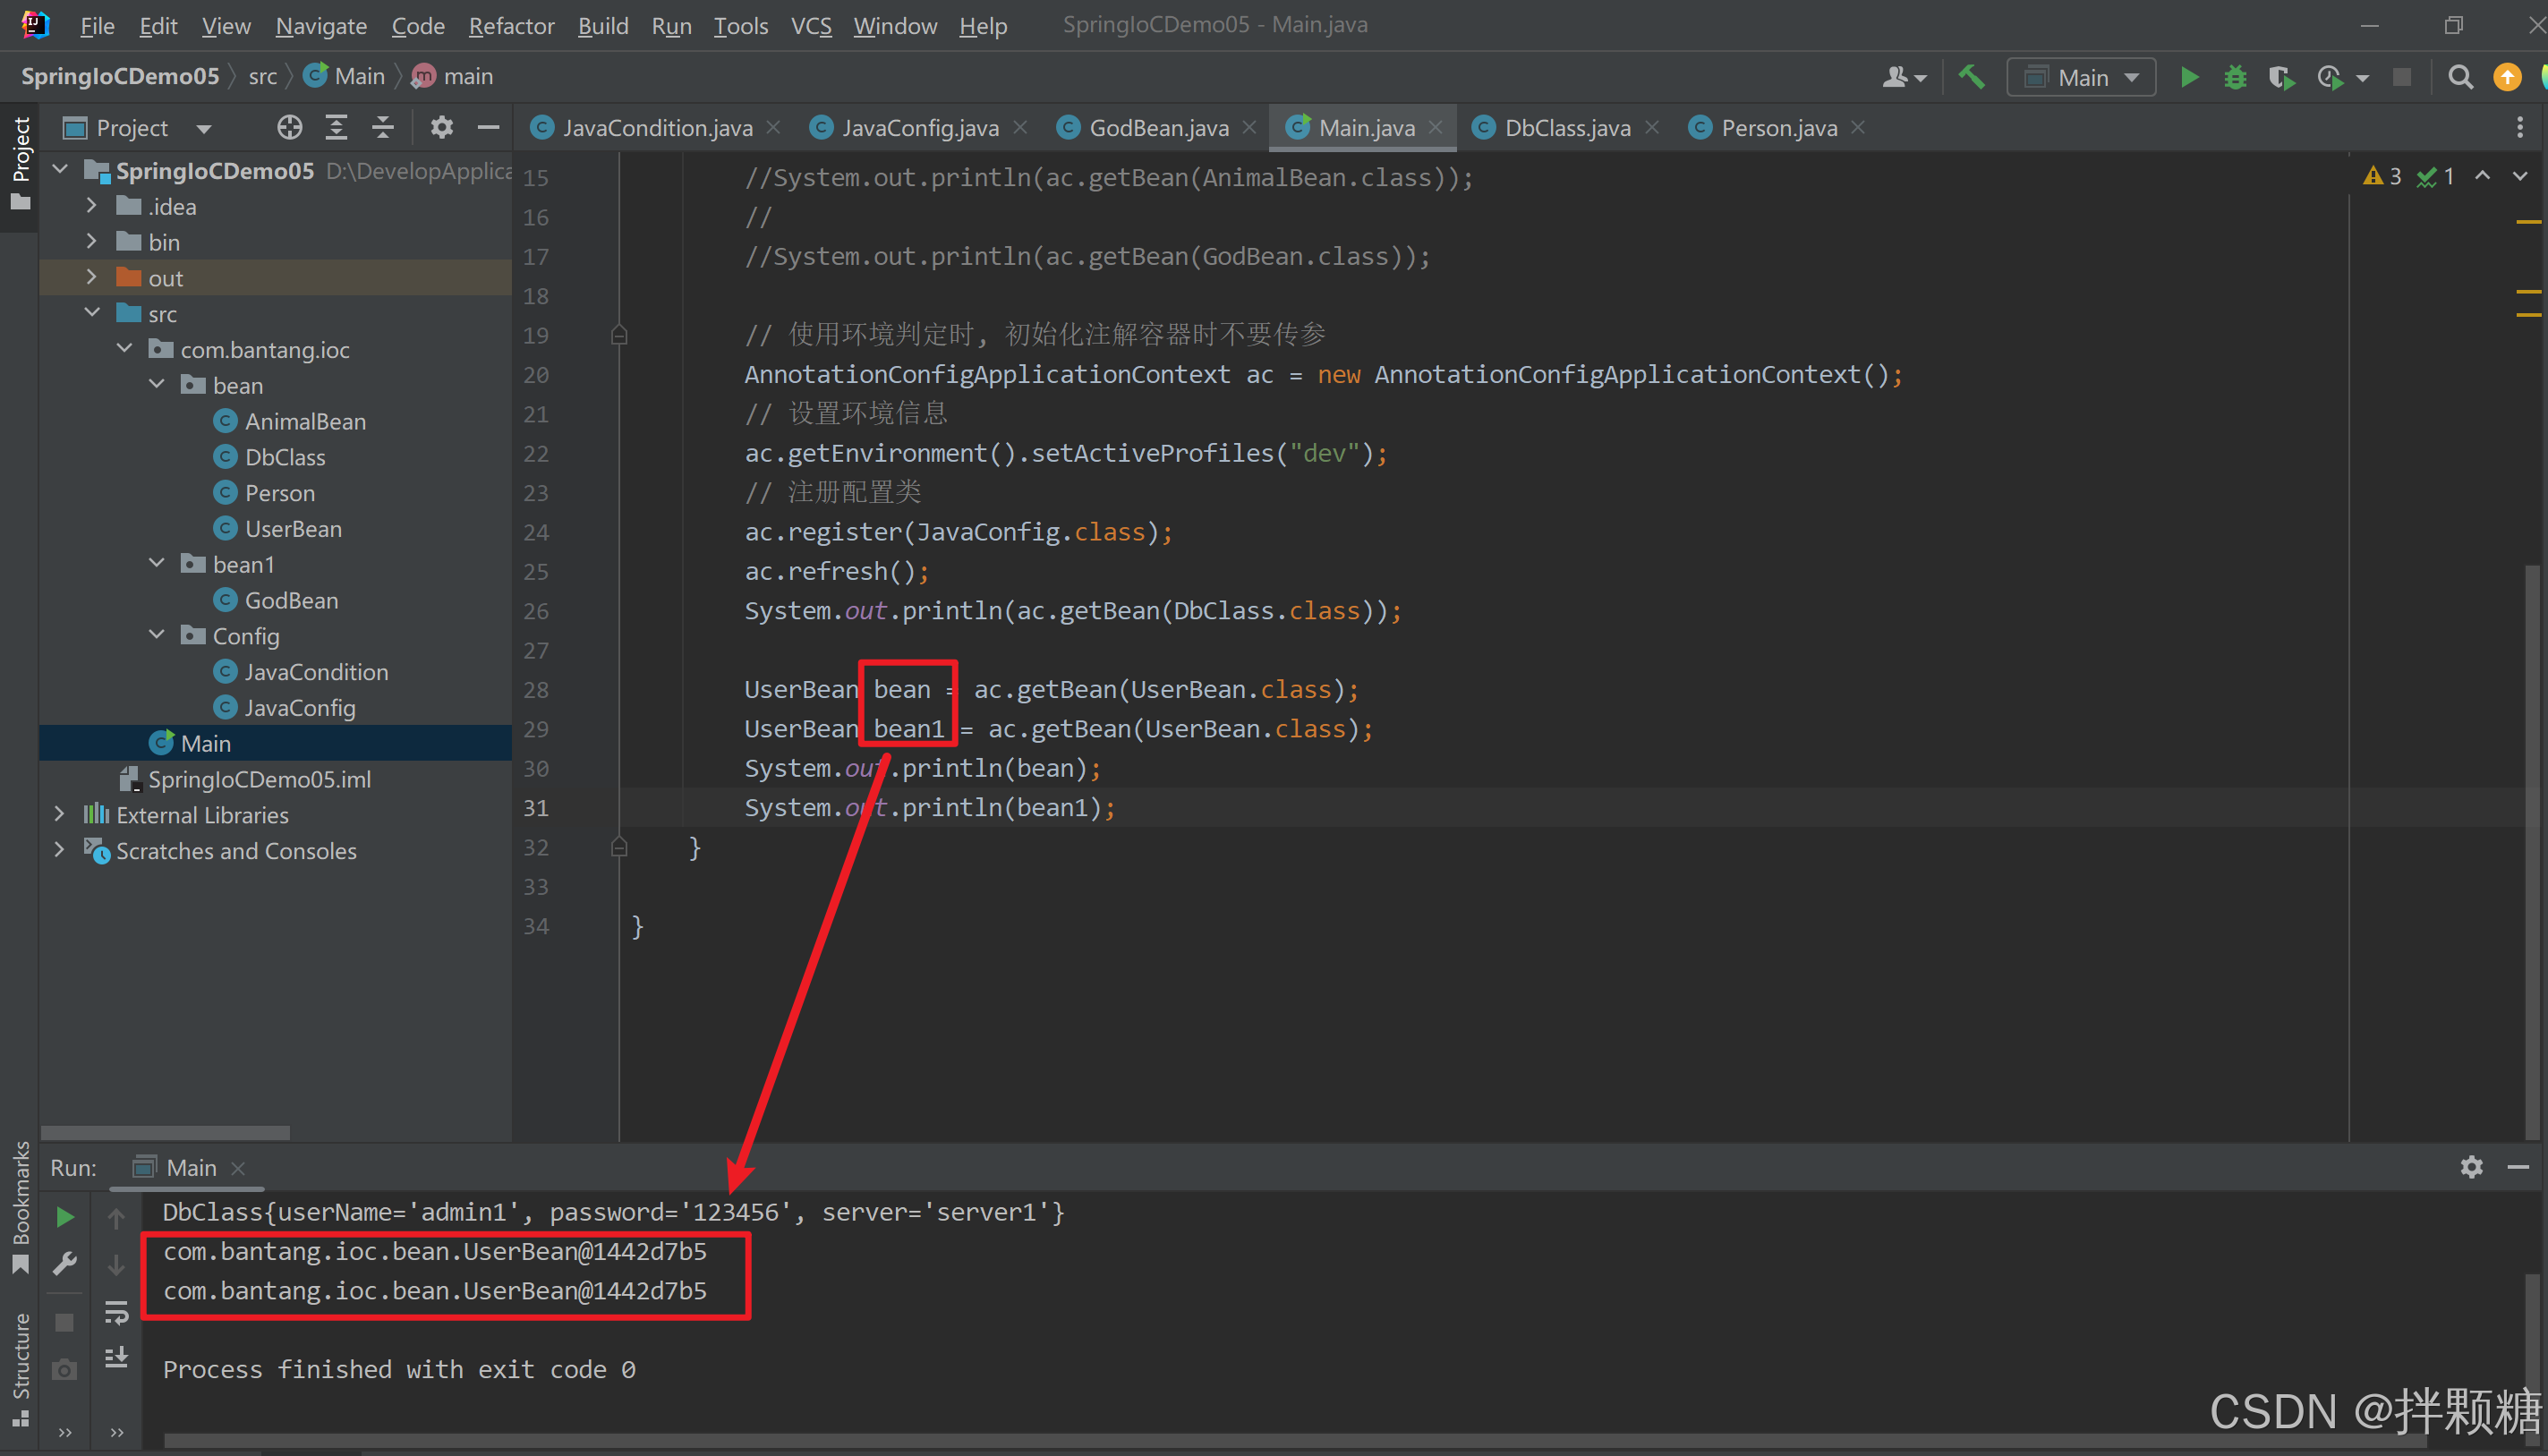Start debugging with the bug icon
Screen dimensions: 2548x1456
tap(2235, 77)
